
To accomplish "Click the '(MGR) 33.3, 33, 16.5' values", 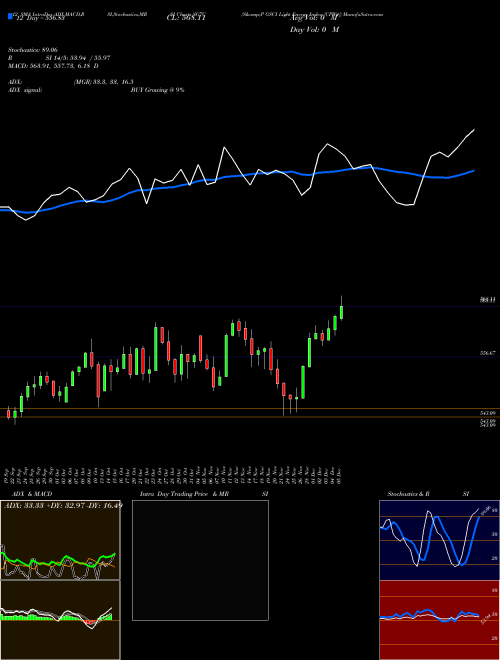I will pyautogui.click(x=104, y=82).
